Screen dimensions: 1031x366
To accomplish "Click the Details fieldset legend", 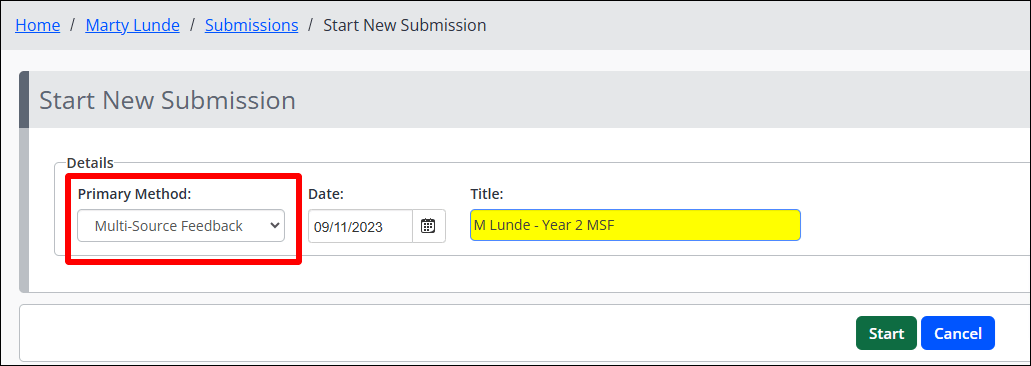I will tap(90, 163).
